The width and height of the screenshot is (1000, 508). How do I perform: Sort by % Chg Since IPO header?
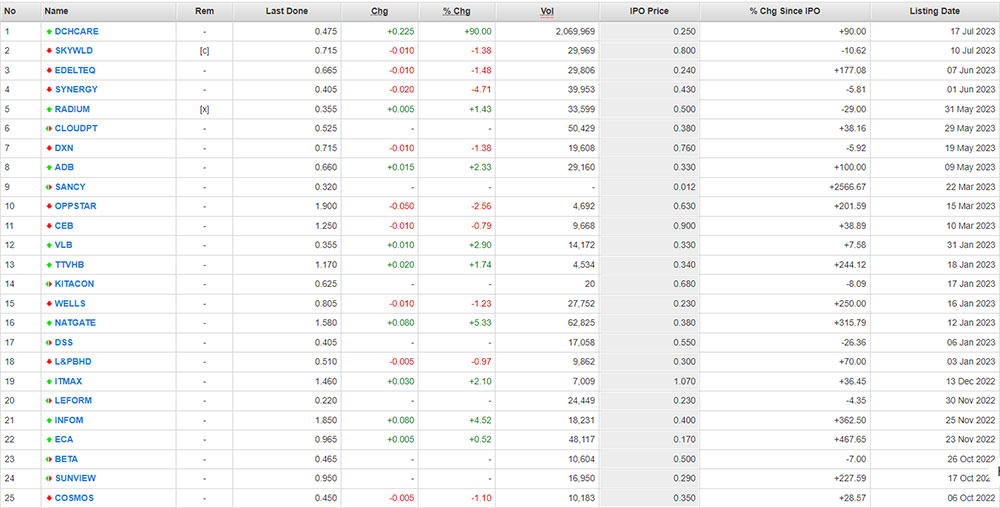[x=785, y=11]
